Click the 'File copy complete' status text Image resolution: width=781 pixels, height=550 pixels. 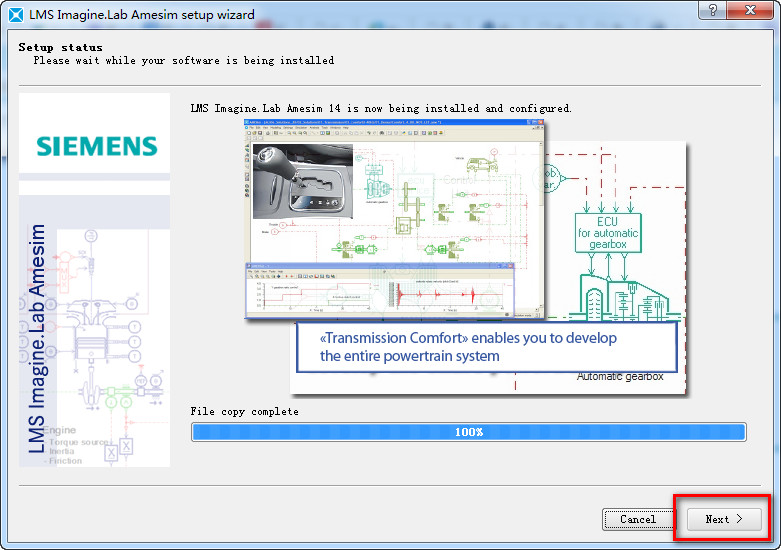[245, 412]
